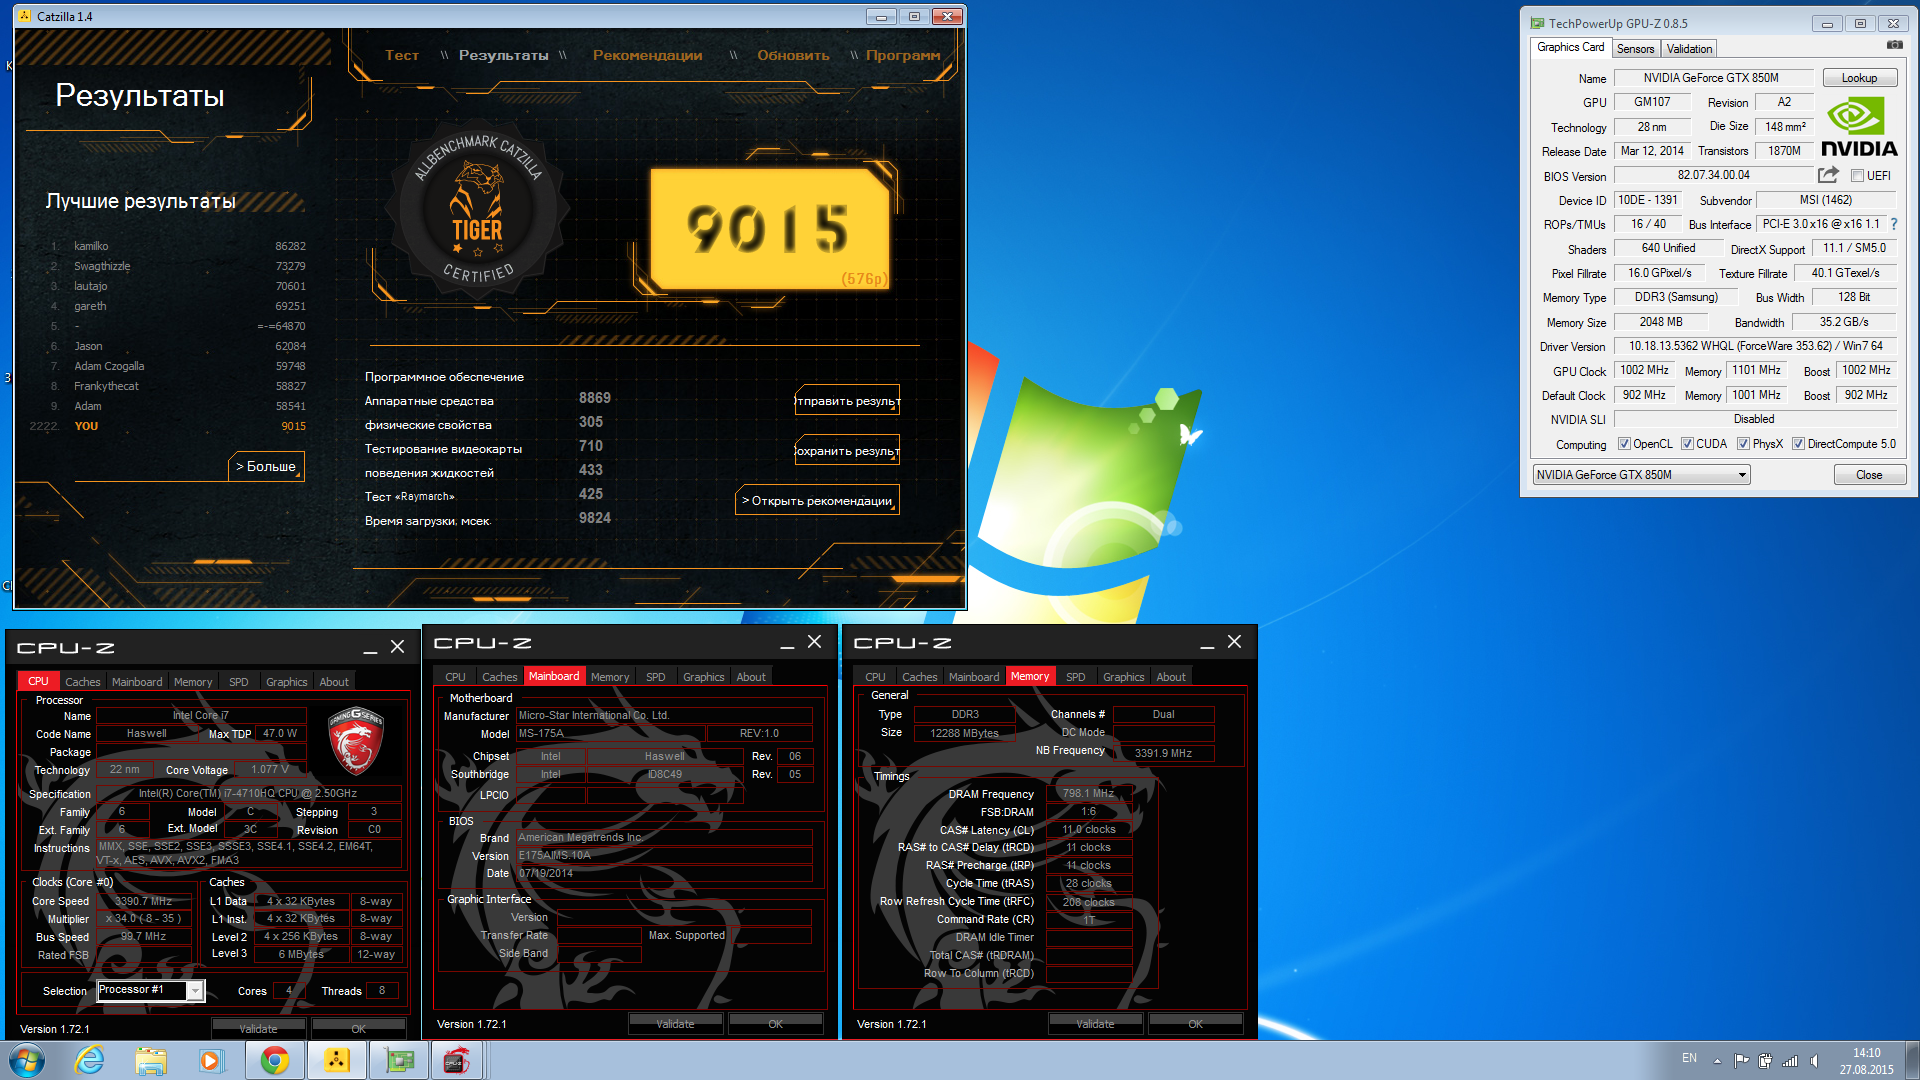This screenshot has width=1920, height=1080.
Task: Click the Отправить результат button
Action: pyautogui.click(x=847, y=401)
